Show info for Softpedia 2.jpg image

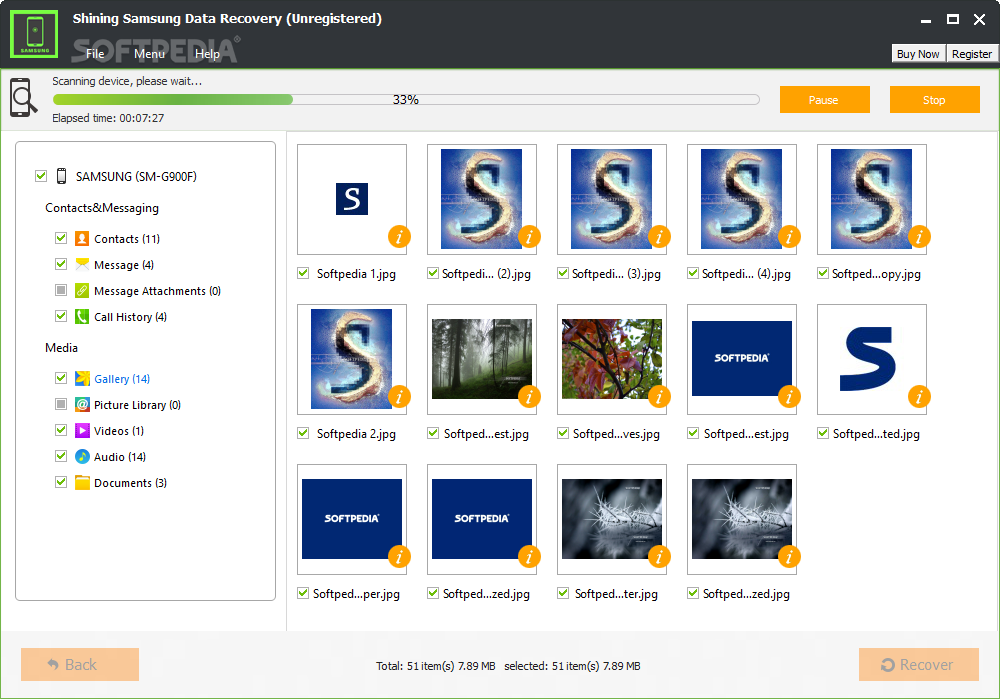pyautogui.click(x=399, y=397)
